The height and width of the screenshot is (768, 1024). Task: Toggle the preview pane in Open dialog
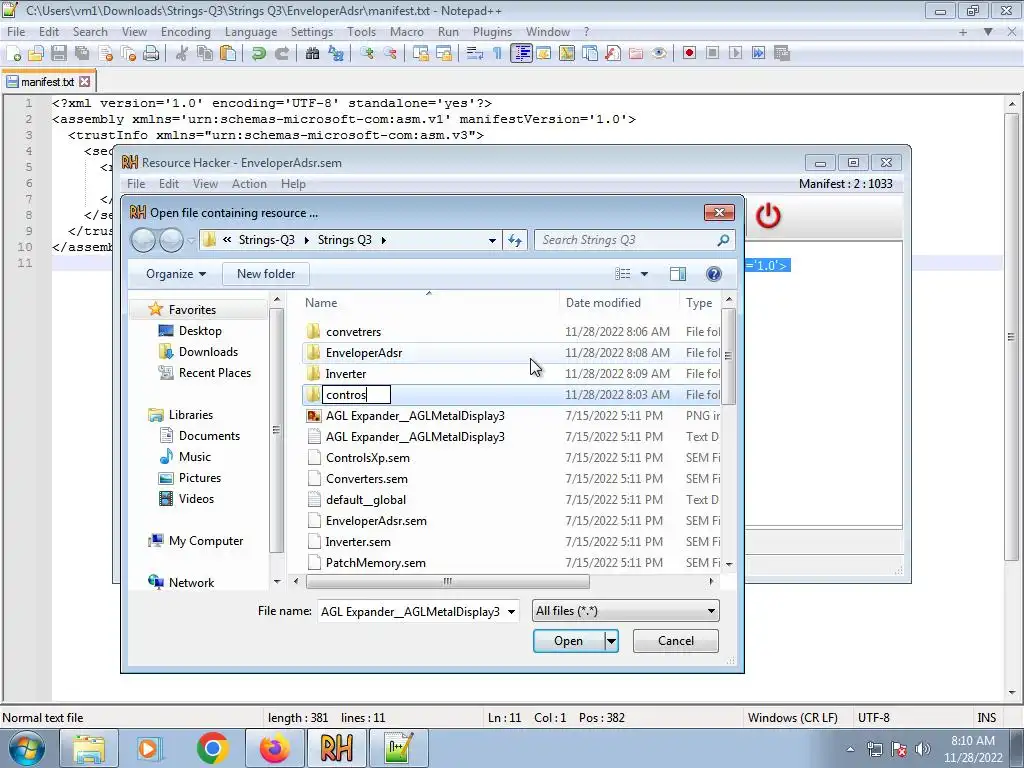tap(678, 274)
